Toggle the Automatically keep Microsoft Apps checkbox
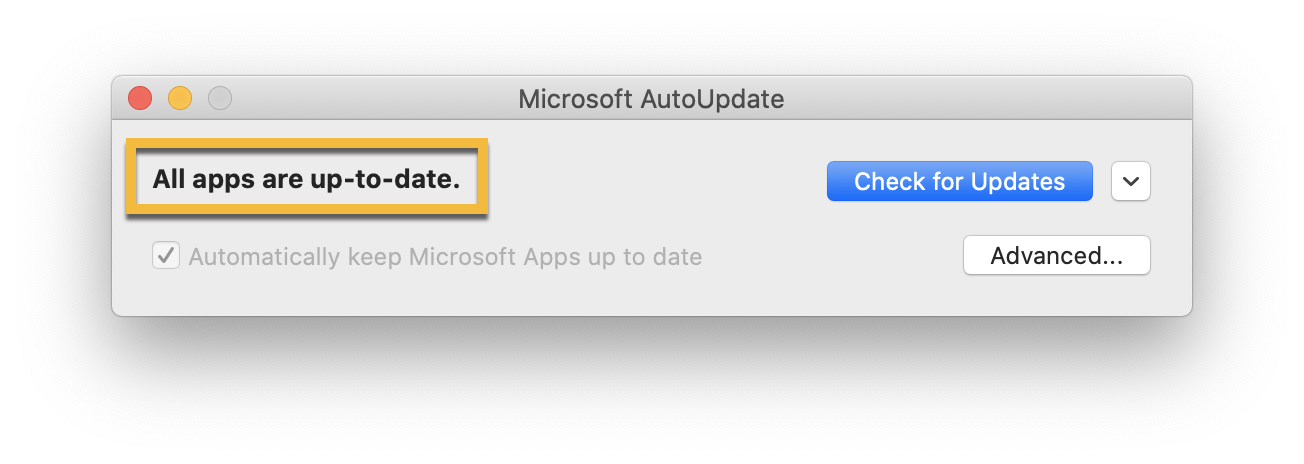The height and width of the screenshot is (464, 1304). [x=165, y=256]
